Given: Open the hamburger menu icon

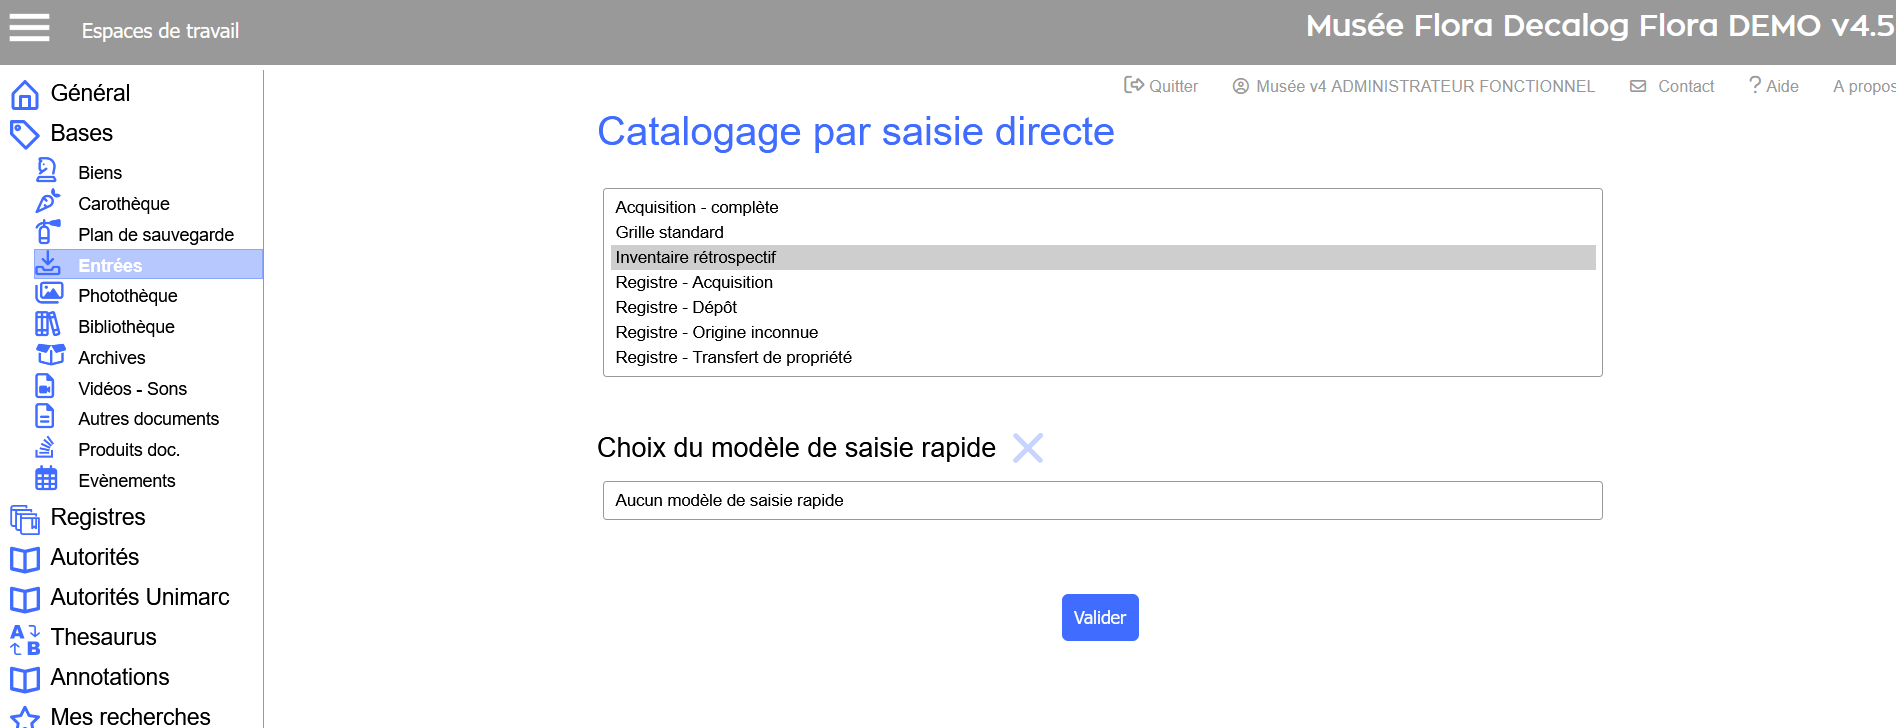Looking at the screenshot, I should 29,28.
